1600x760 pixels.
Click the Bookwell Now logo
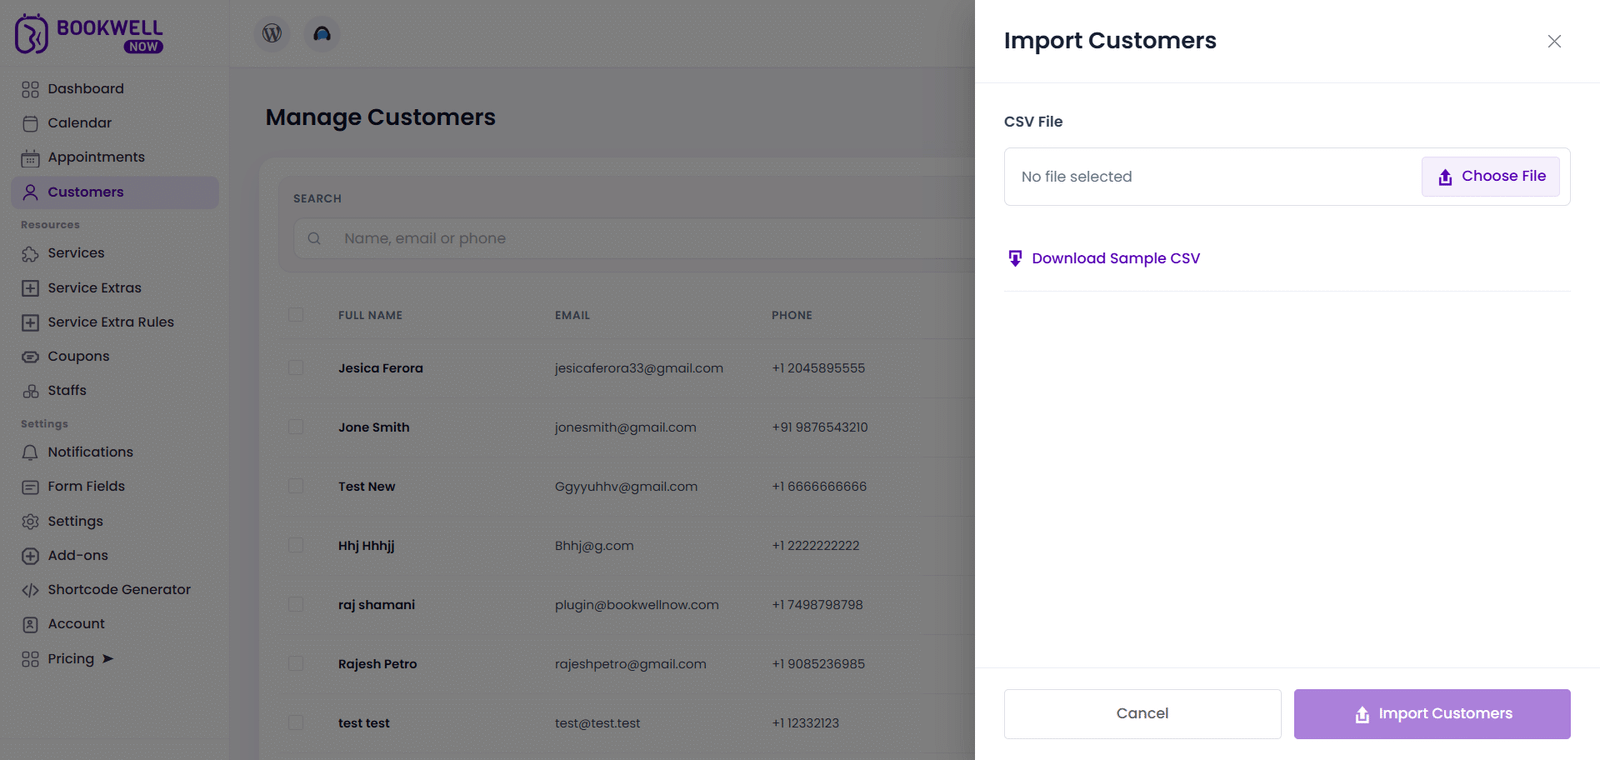pyautogui.click(x=89, y=34)
